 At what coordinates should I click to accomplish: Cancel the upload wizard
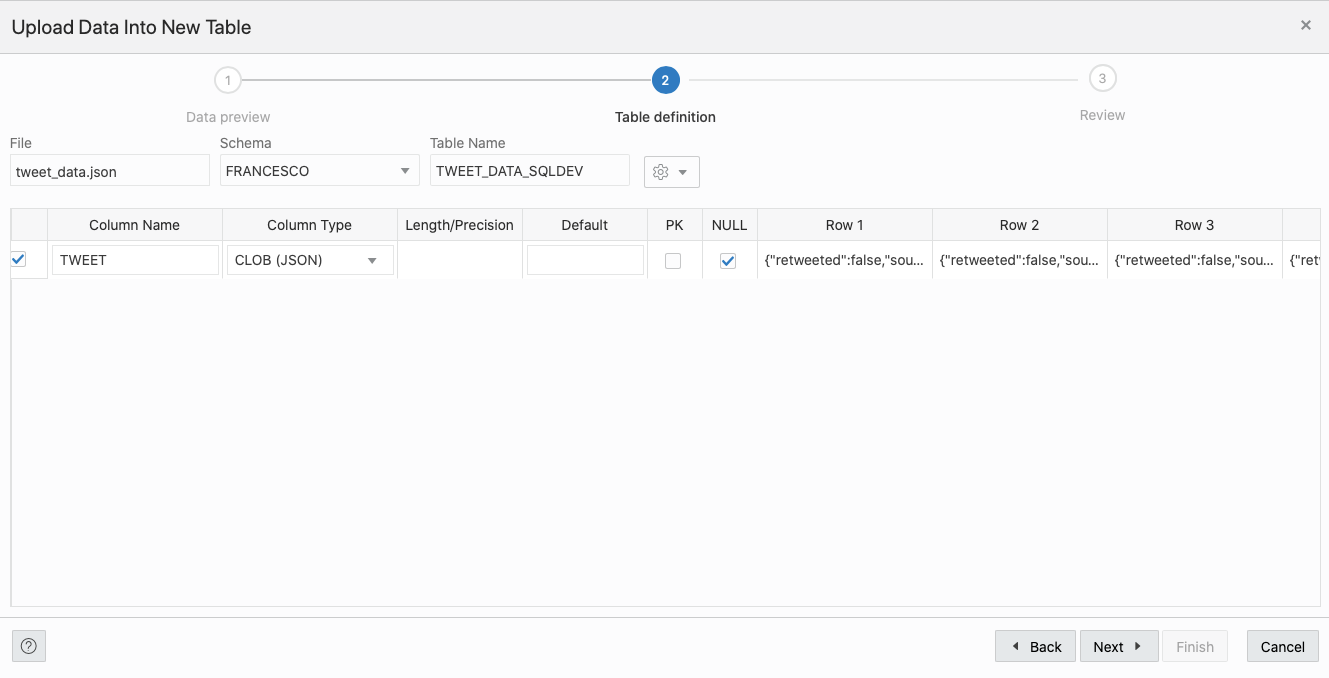(x=1283, y=647)
